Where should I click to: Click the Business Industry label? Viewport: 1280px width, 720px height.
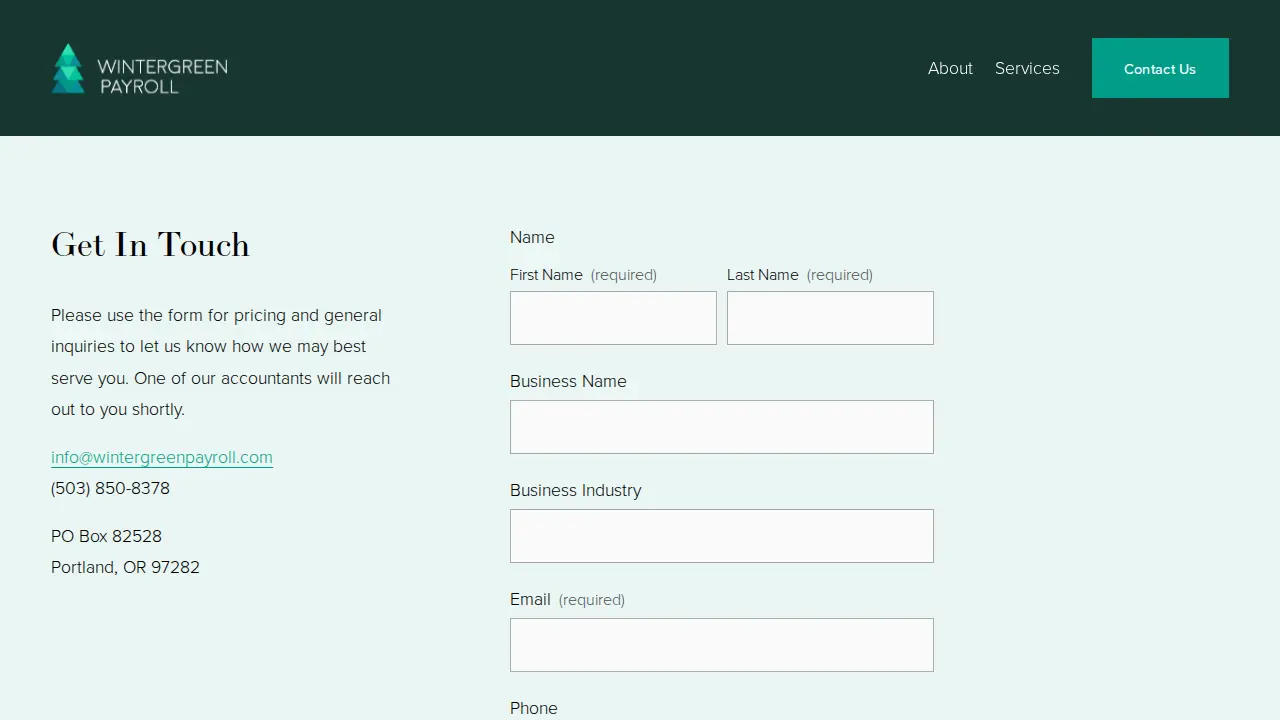click(x=576, y=490)
